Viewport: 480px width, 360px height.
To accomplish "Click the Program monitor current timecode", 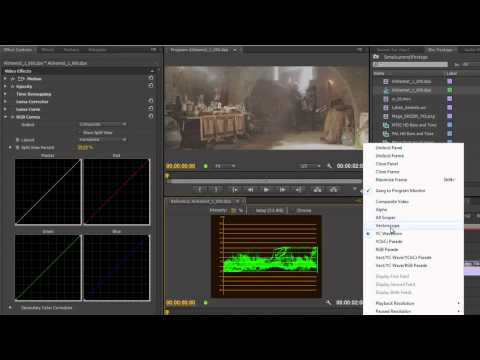I will point(181,166).
